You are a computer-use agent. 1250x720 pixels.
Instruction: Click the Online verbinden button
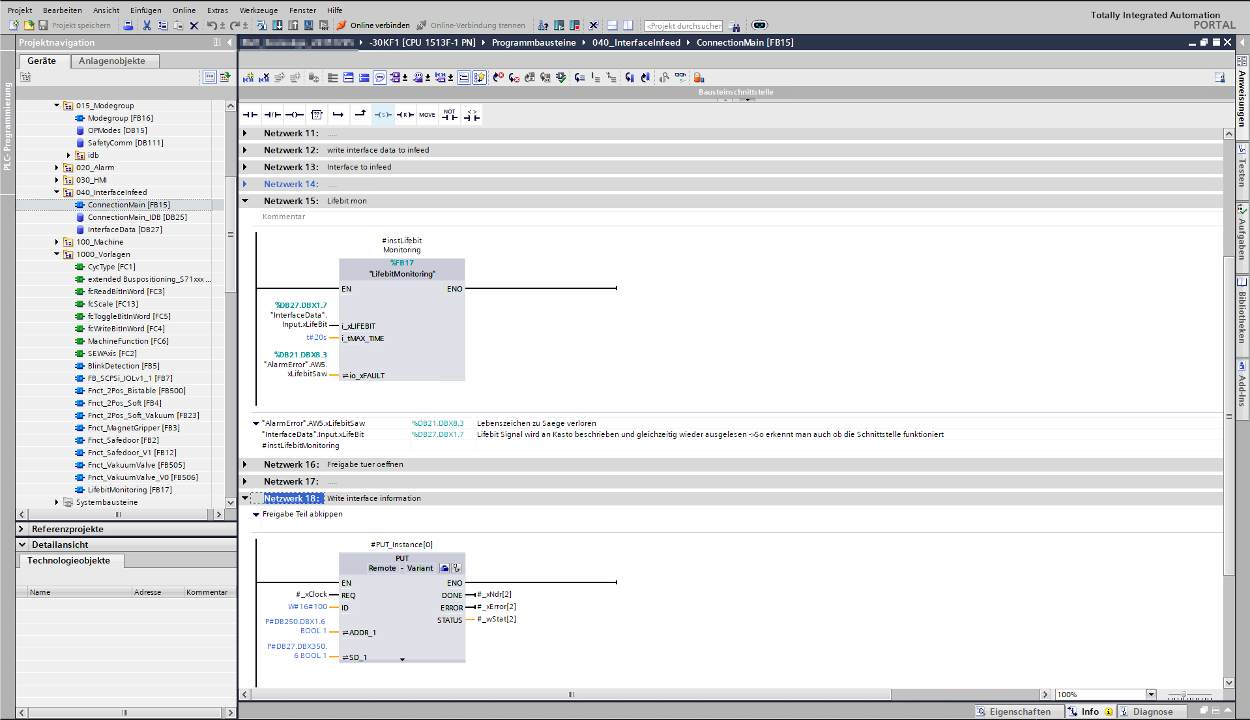[372, 25]
